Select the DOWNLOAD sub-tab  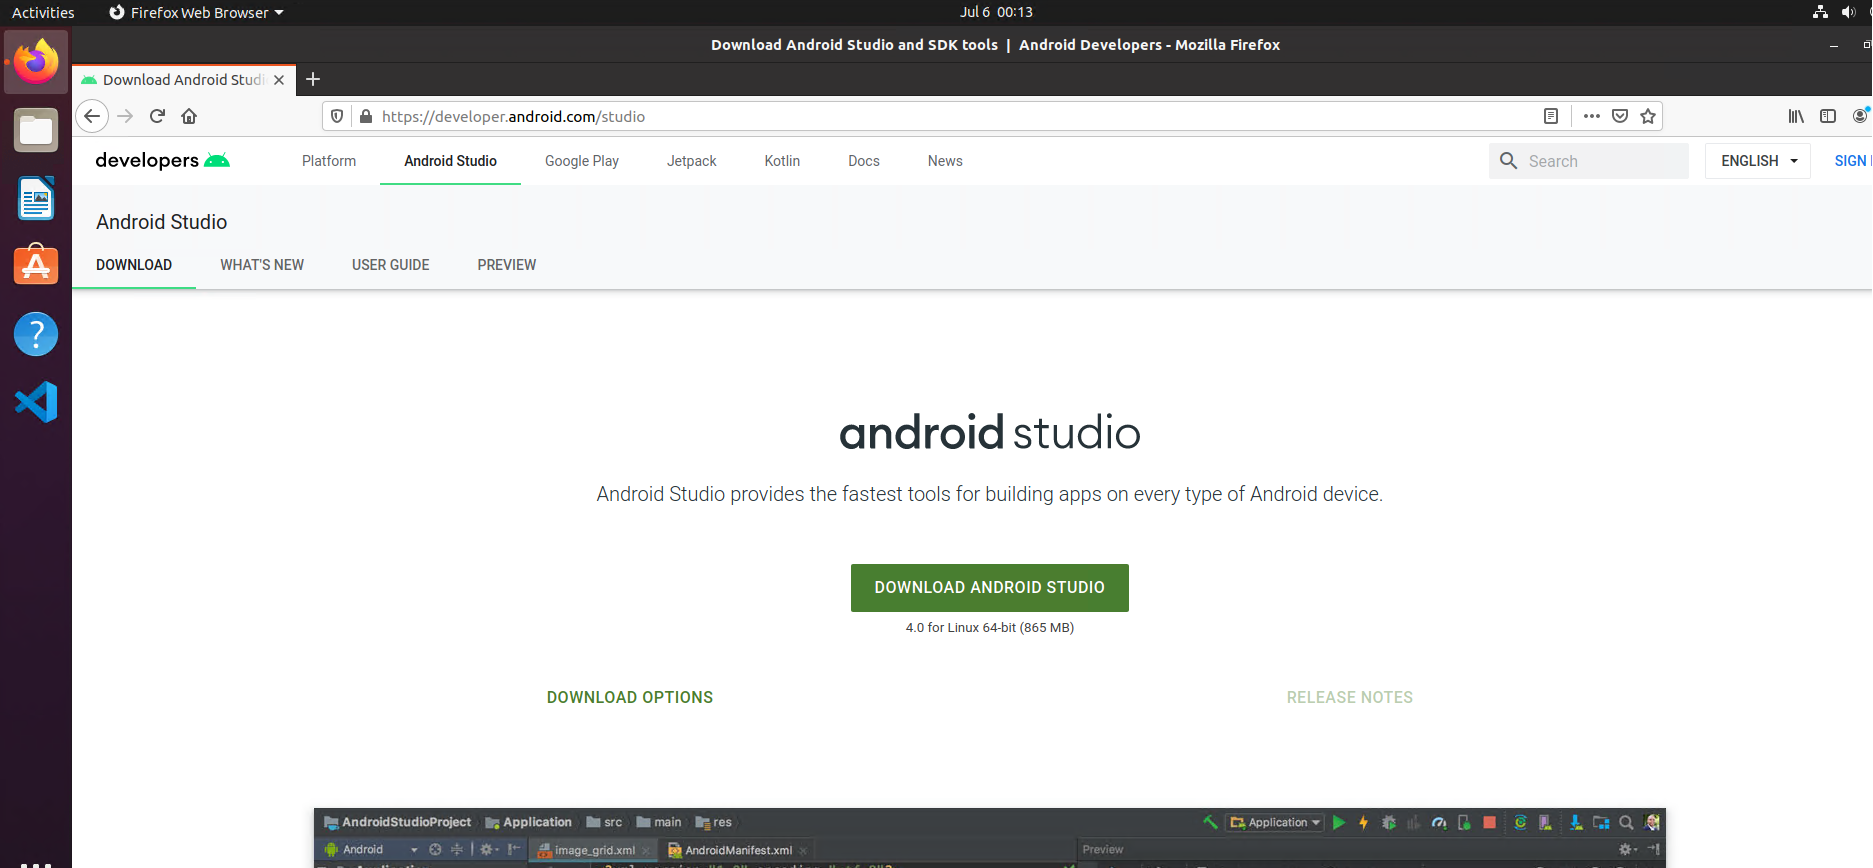pos(134,265)
